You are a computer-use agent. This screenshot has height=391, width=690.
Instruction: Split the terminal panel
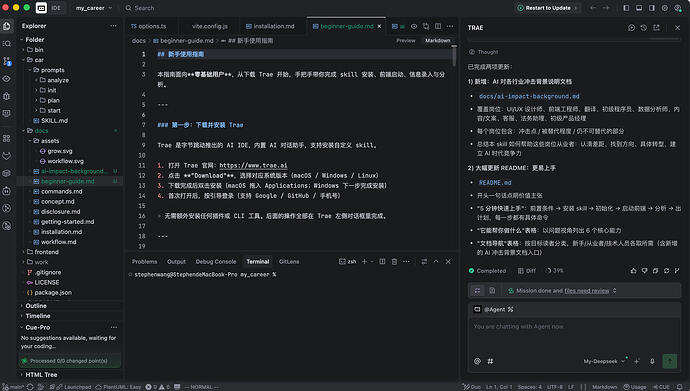tap(382, 262)
